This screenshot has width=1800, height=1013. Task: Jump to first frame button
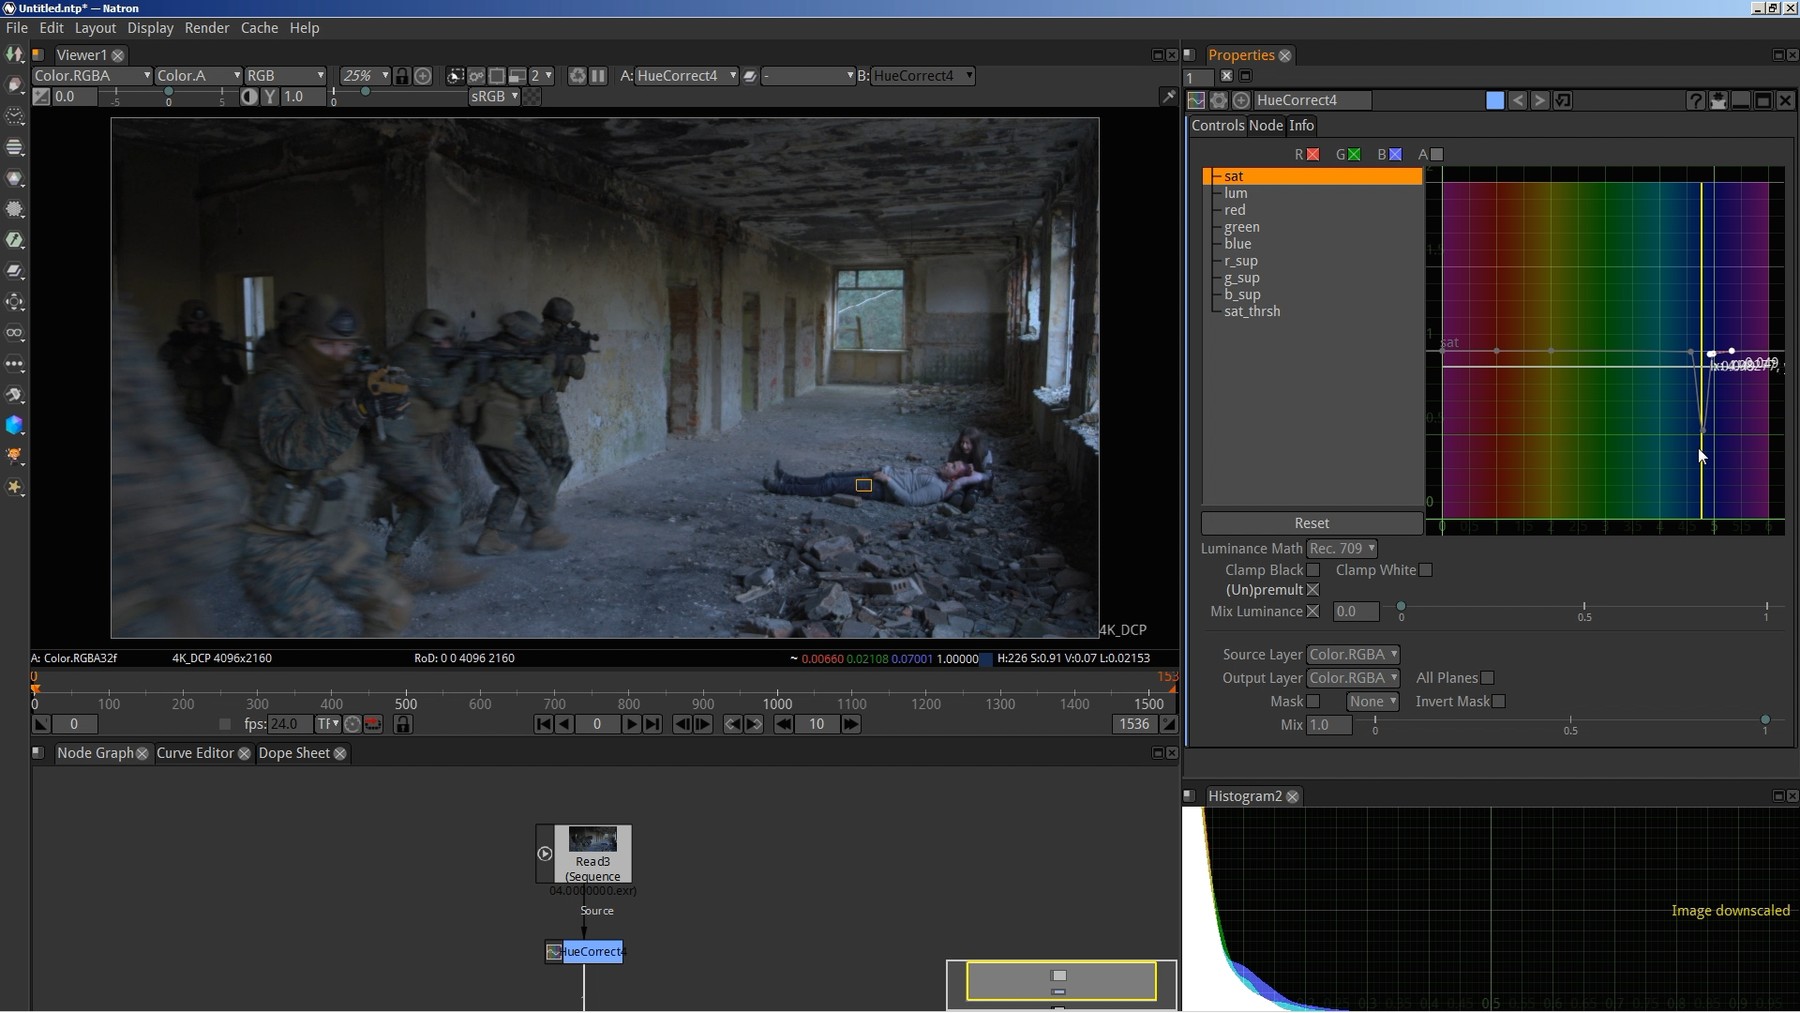543,724
